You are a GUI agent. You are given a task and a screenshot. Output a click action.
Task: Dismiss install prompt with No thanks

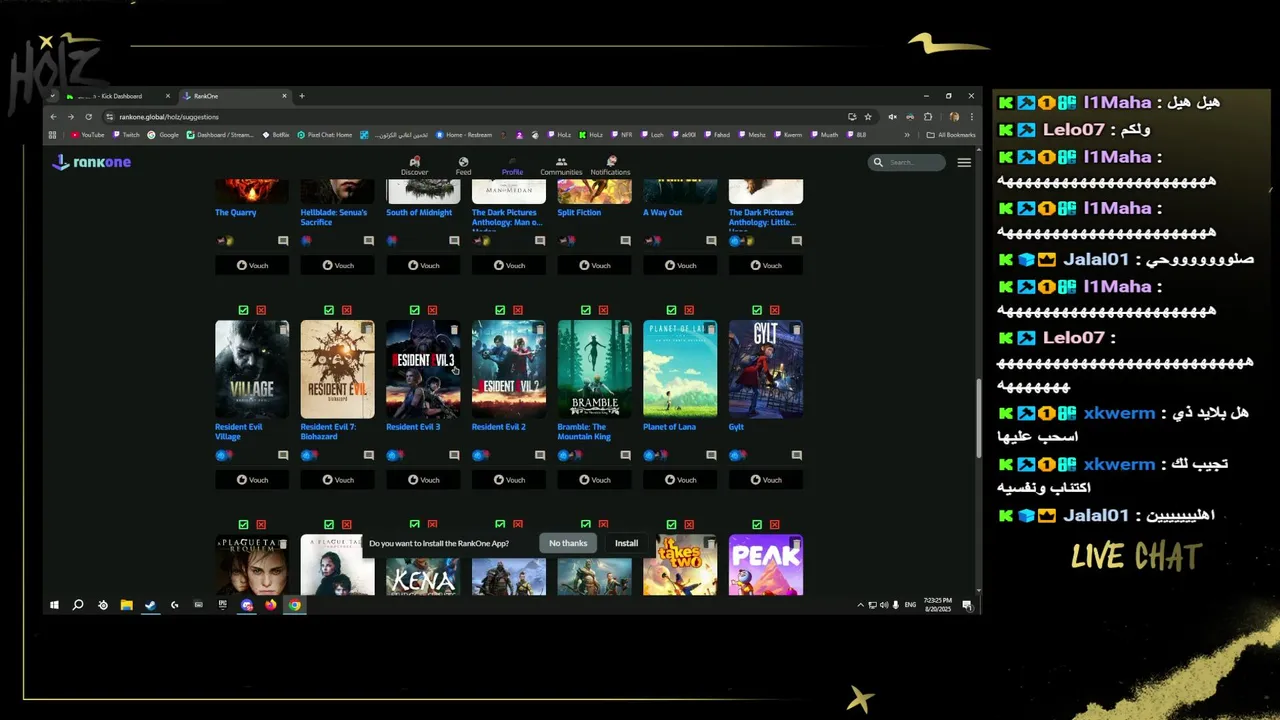pos(568,543)
